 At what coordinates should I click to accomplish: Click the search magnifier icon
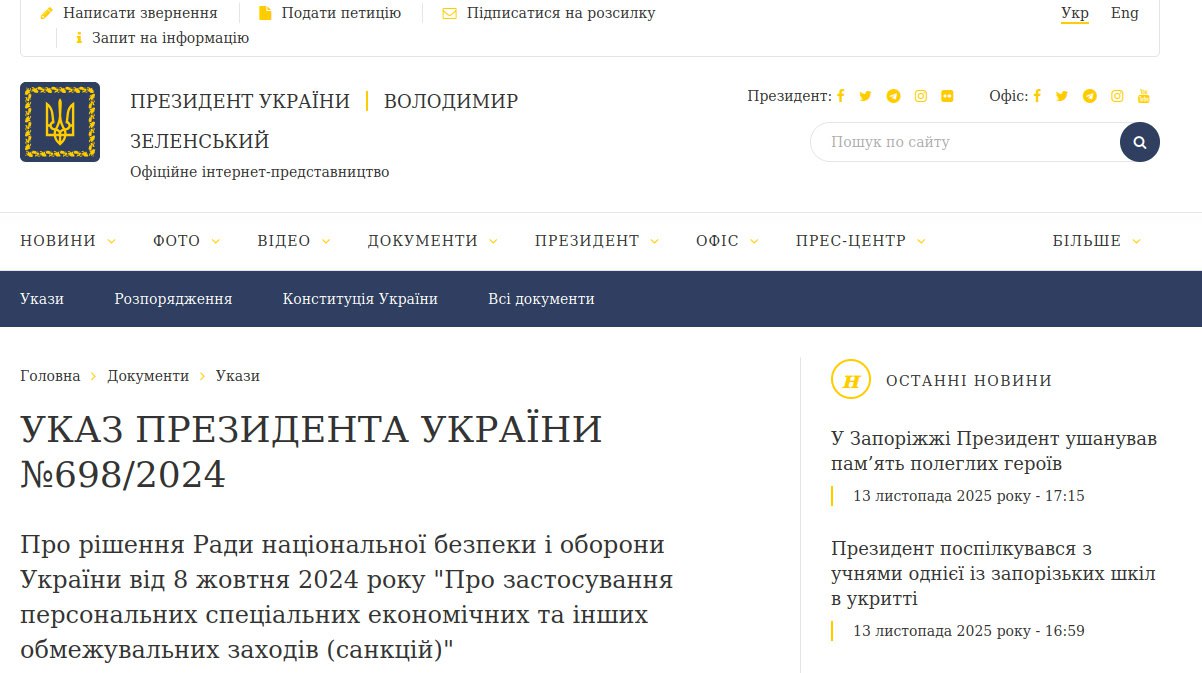pyautogui.click(x=1139, y=142)
